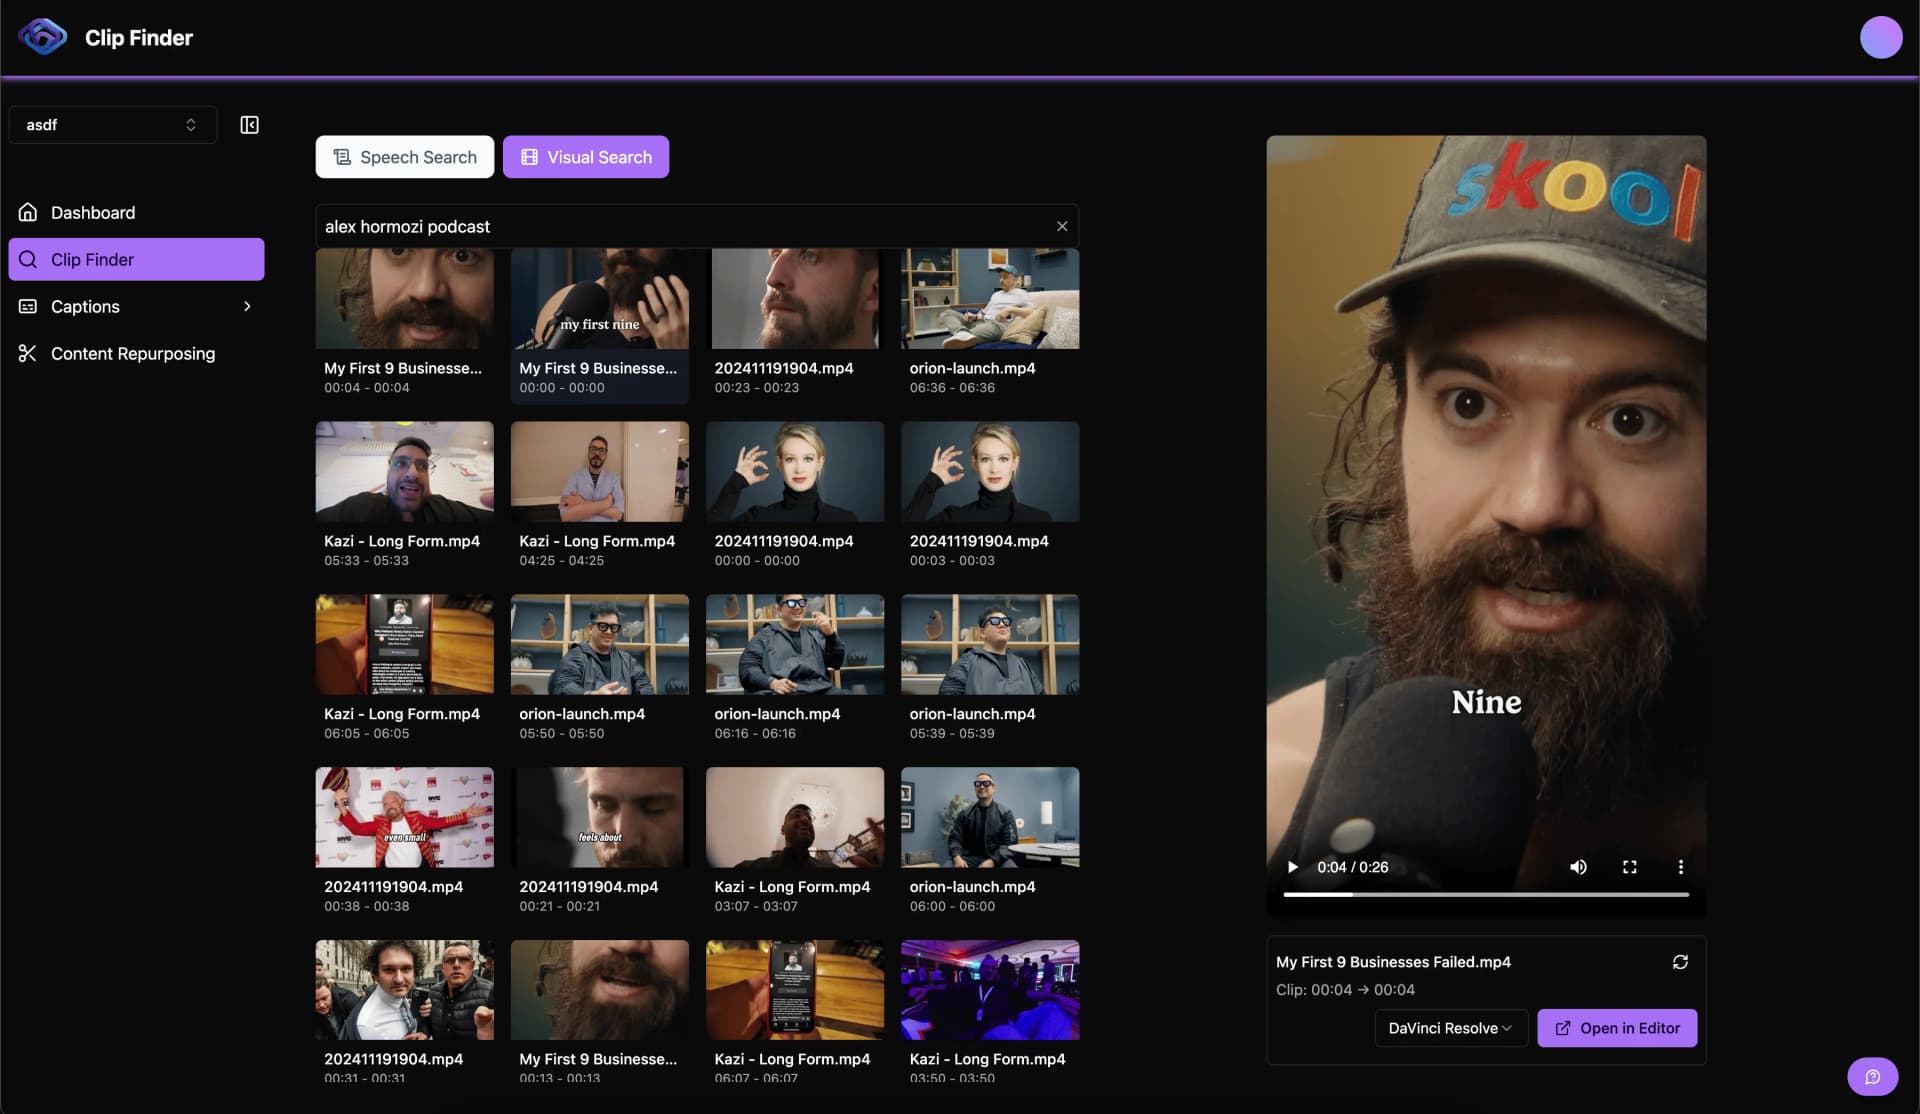Screen dimensions: 1920x1114
Task: Click the 0:04 / 0:26 time display
Action: (1352, 867)
